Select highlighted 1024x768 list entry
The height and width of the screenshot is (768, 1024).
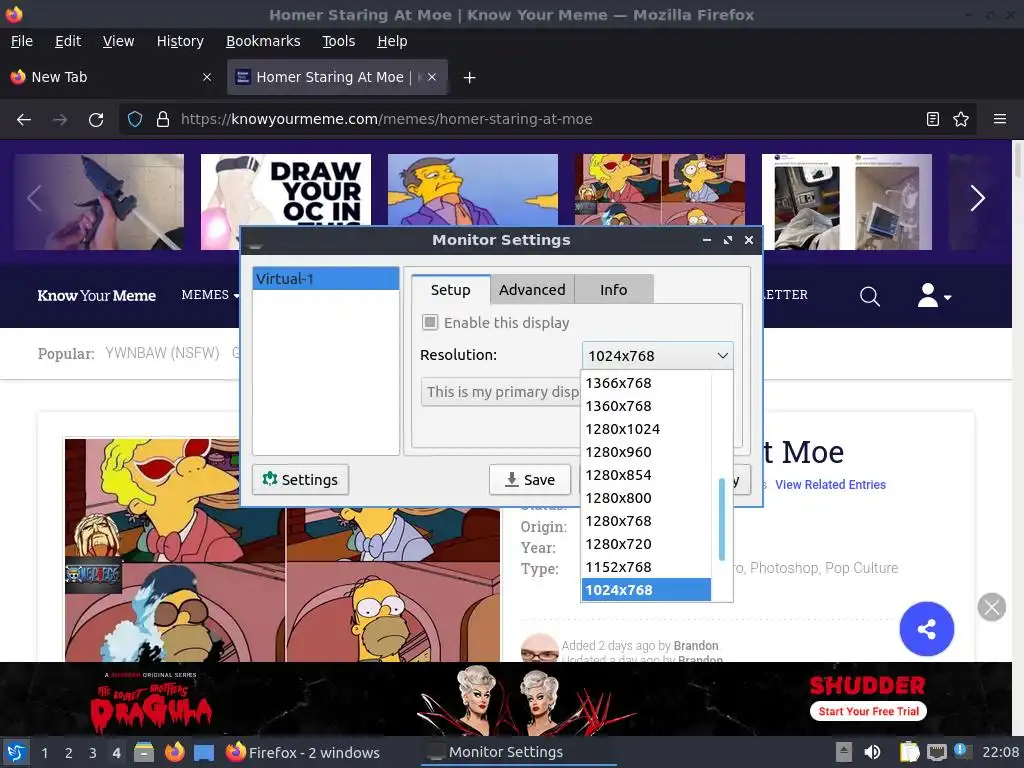pos(646,590)
